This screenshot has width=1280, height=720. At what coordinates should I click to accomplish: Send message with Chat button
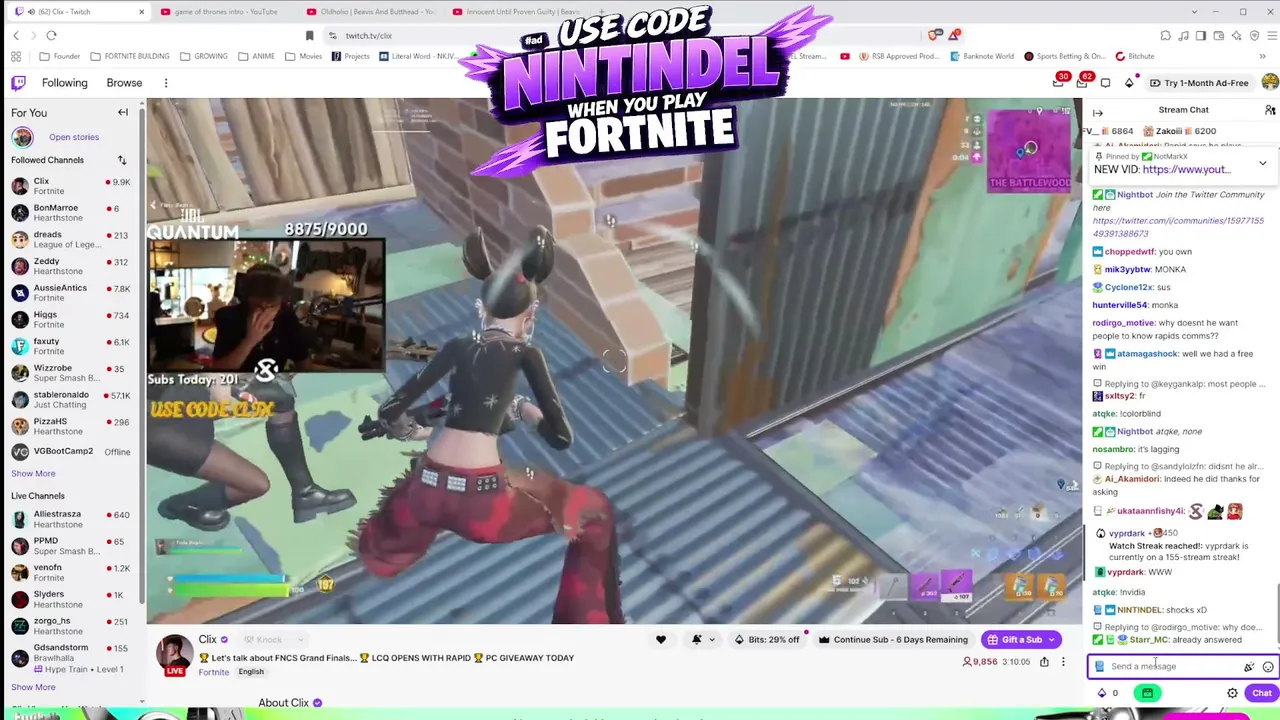pyautogui.click(x=1261, y=693)
